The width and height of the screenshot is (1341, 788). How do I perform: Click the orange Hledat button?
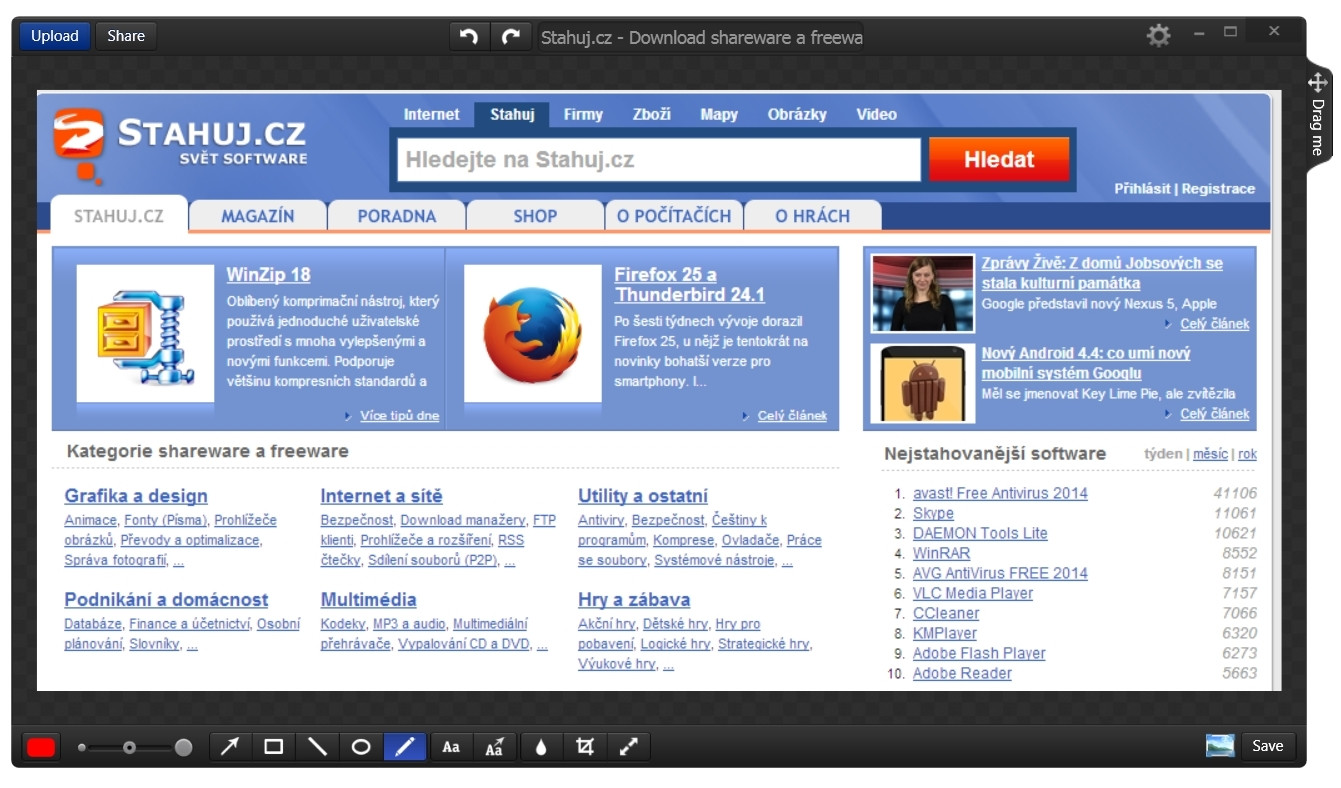coord(999,159)
